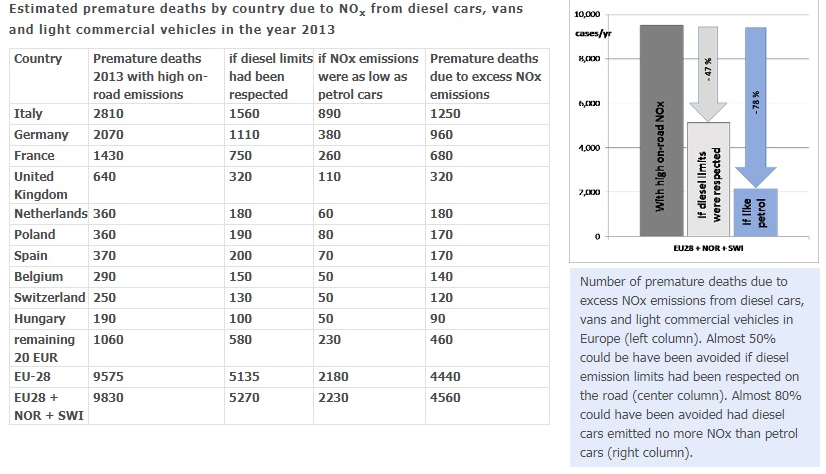Click the '-47 %' grey arrow in chart
The image size is (826, 474).
click(708, 74)
